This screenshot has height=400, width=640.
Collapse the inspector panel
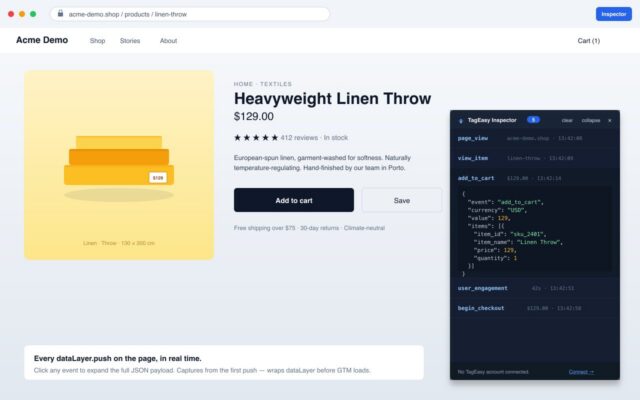591,120
